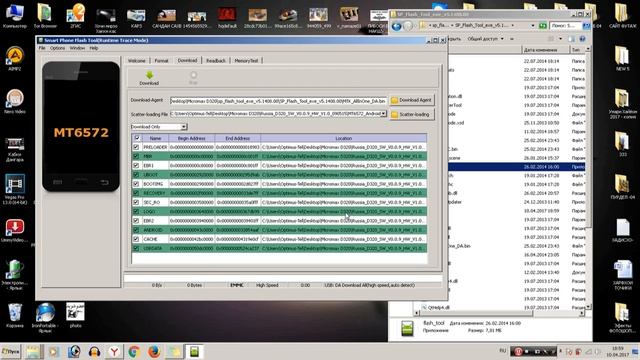Click the Download Agent folder button
Image resolution: width=640 pixels, height=360 pixels.
411,100
